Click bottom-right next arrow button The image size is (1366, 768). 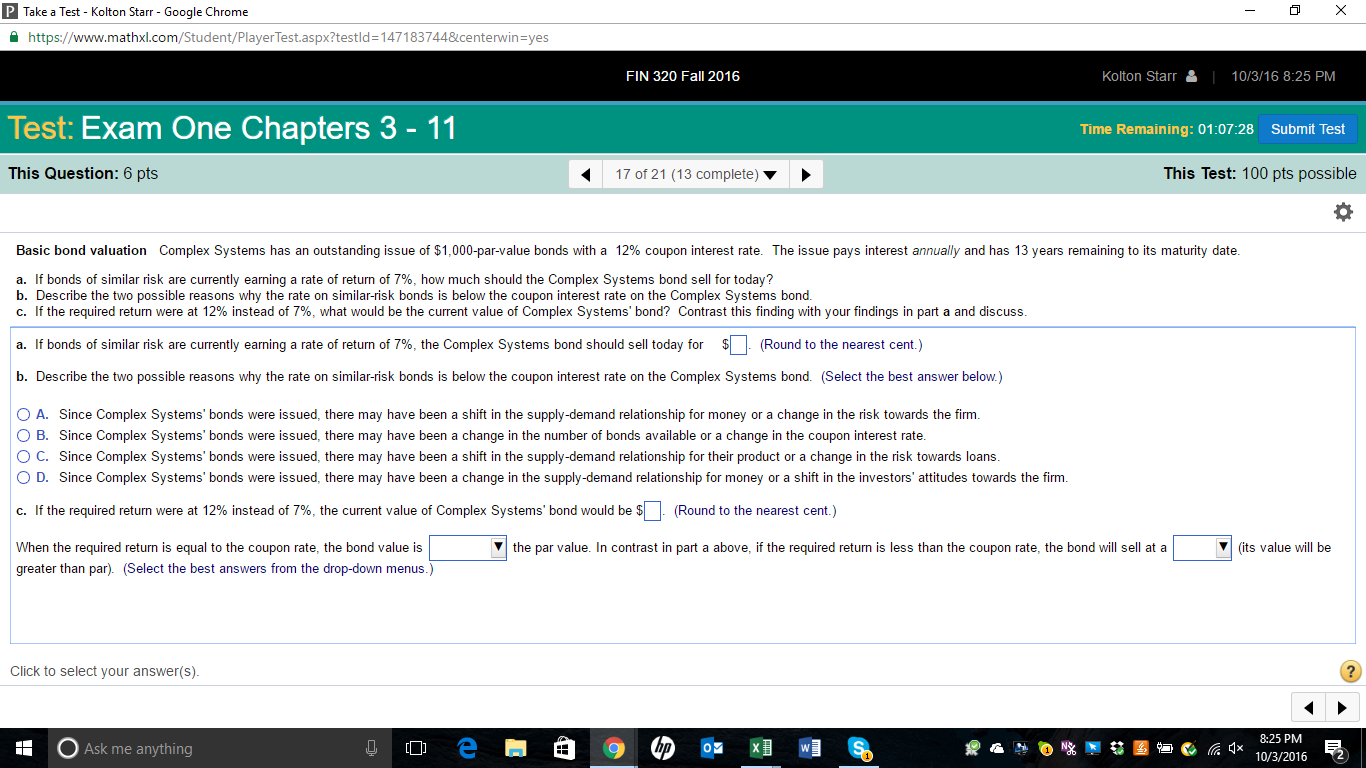(x=1342, y=708)
